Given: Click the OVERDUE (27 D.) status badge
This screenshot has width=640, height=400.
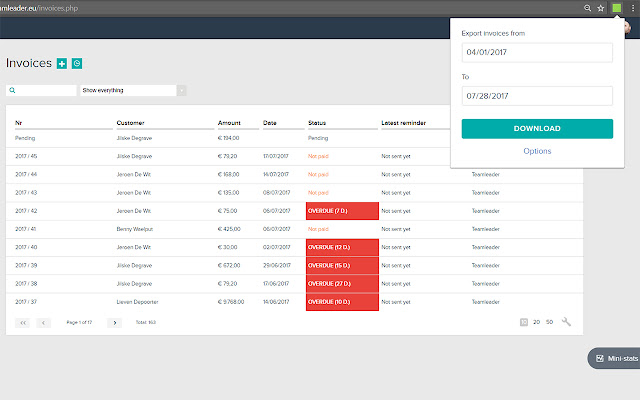Looking at the screenshot, I should pos(342,284).
